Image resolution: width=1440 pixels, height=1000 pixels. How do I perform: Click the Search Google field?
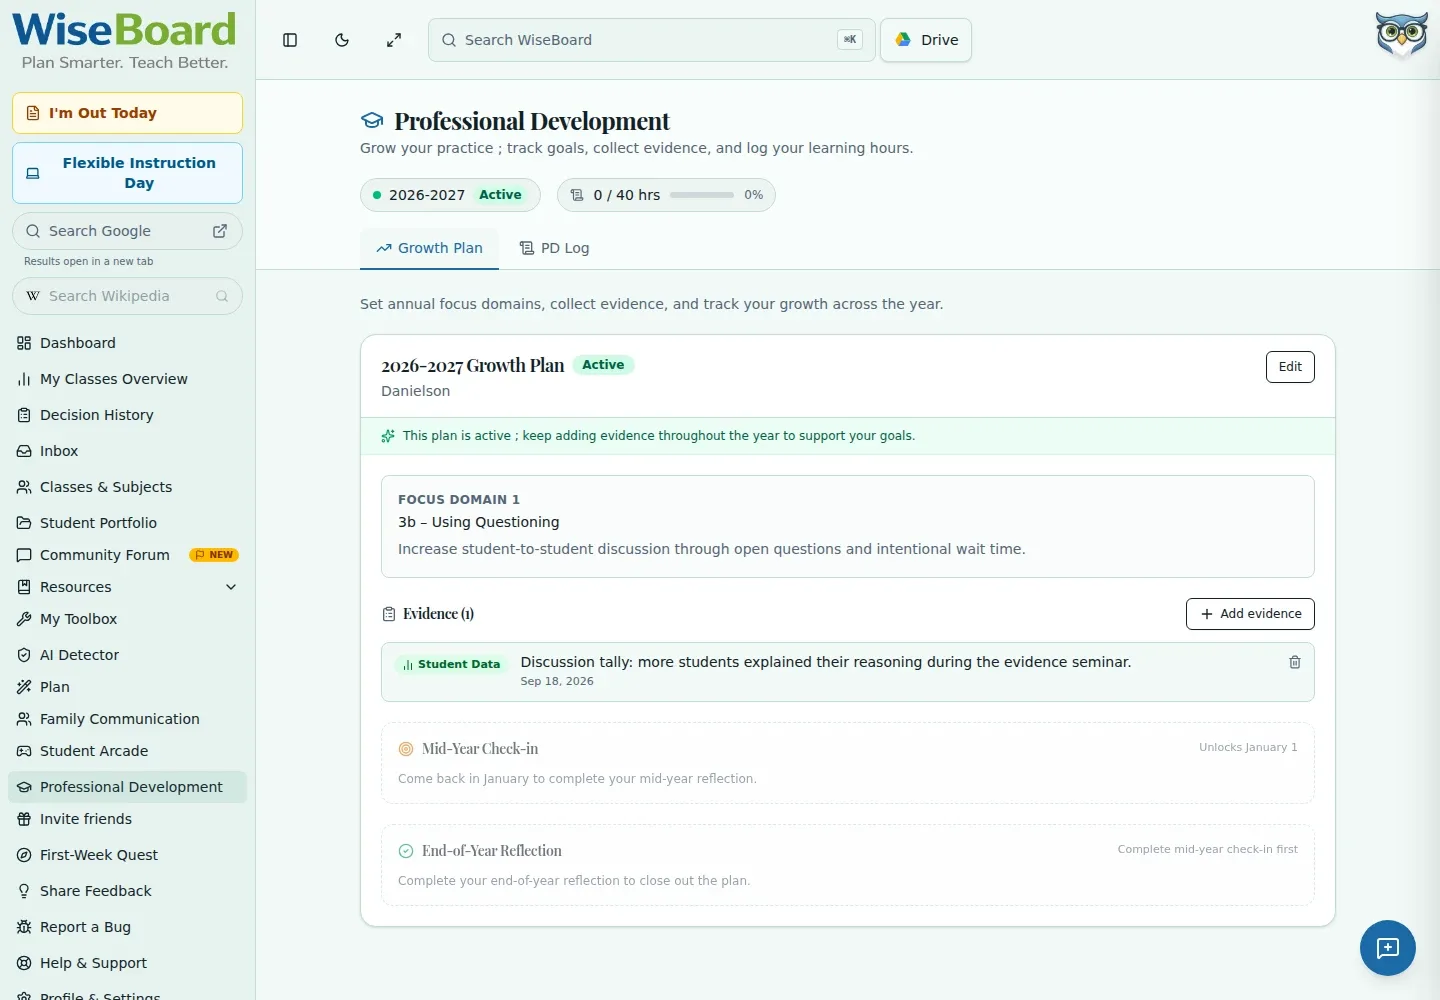coord(127,231)
